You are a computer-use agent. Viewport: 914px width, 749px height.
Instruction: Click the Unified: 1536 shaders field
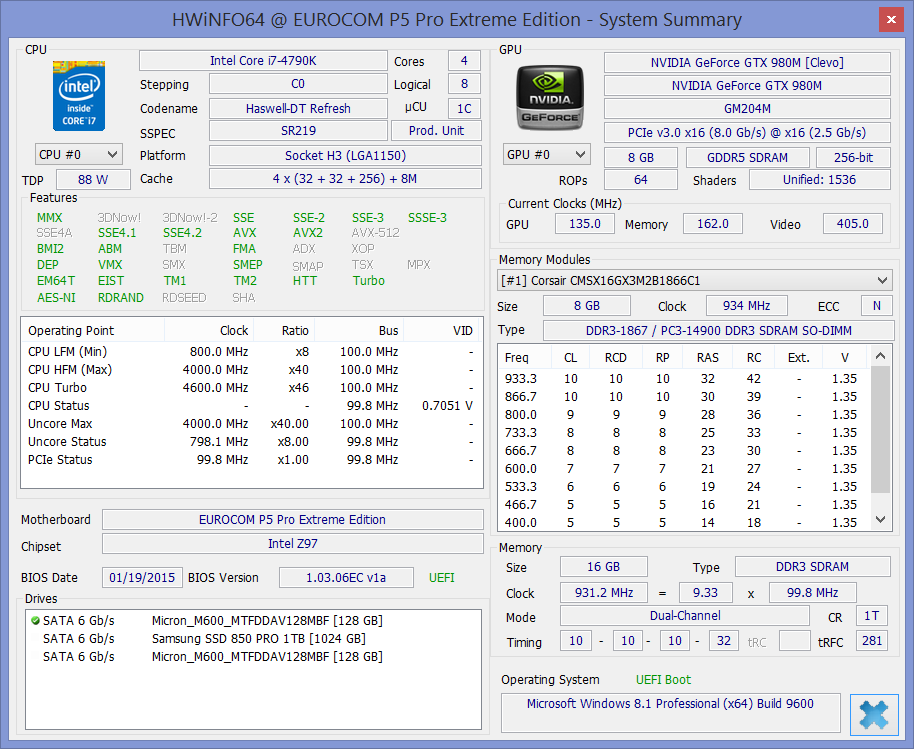pyautogui.click(x=820, y=180)
